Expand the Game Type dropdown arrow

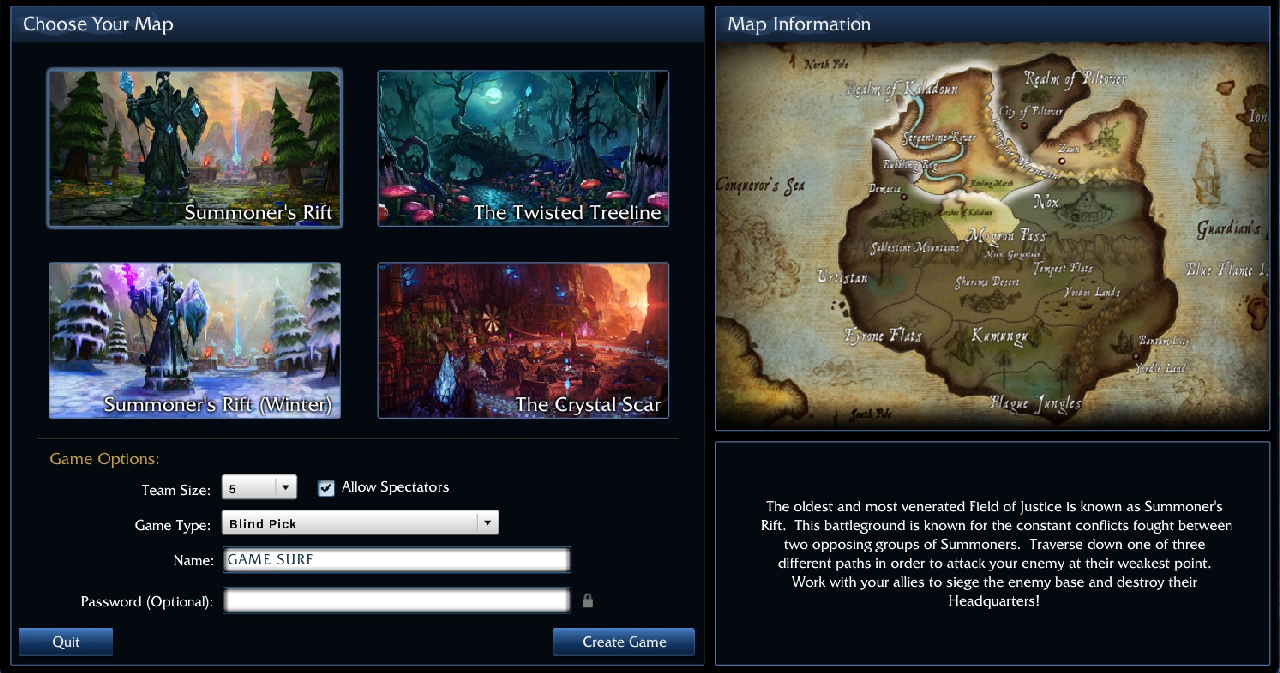(x=487, y=522)
